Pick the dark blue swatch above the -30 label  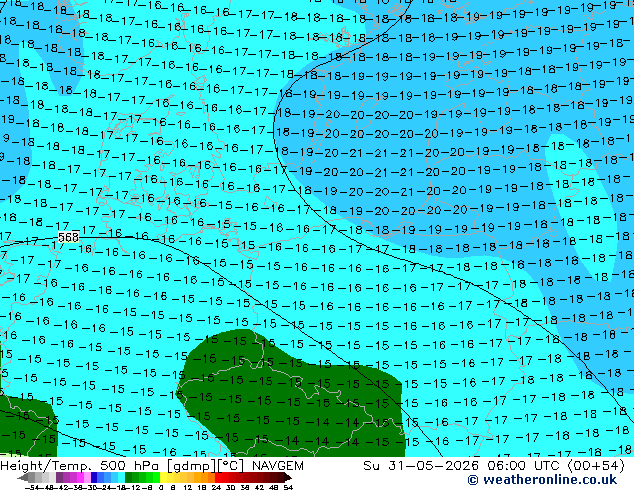coord(94,478)
